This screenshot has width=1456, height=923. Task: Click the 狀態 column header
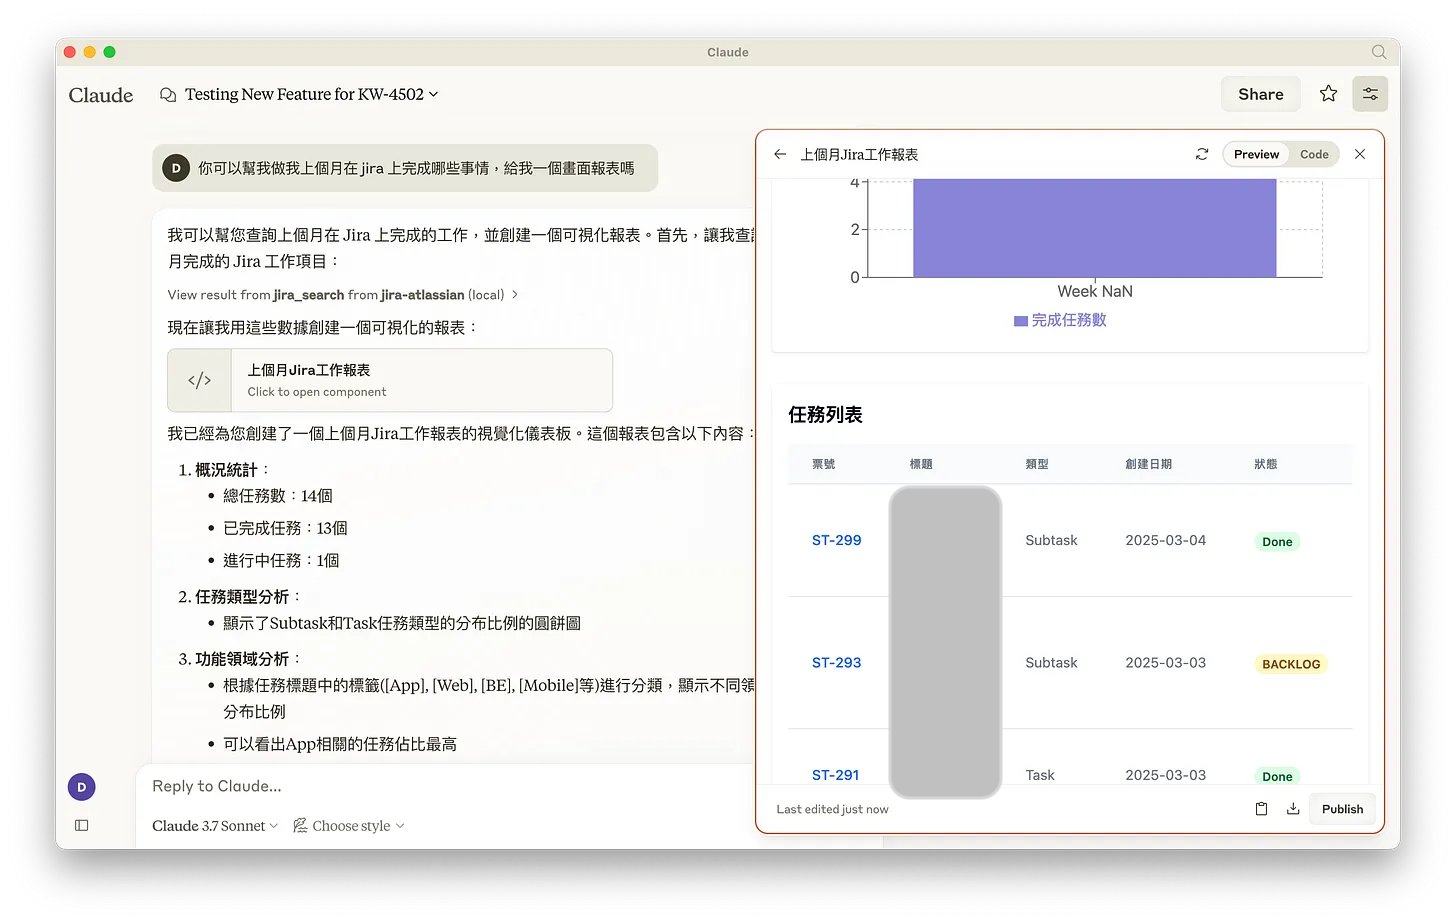pyautogui.click(x=1265, y=464)
